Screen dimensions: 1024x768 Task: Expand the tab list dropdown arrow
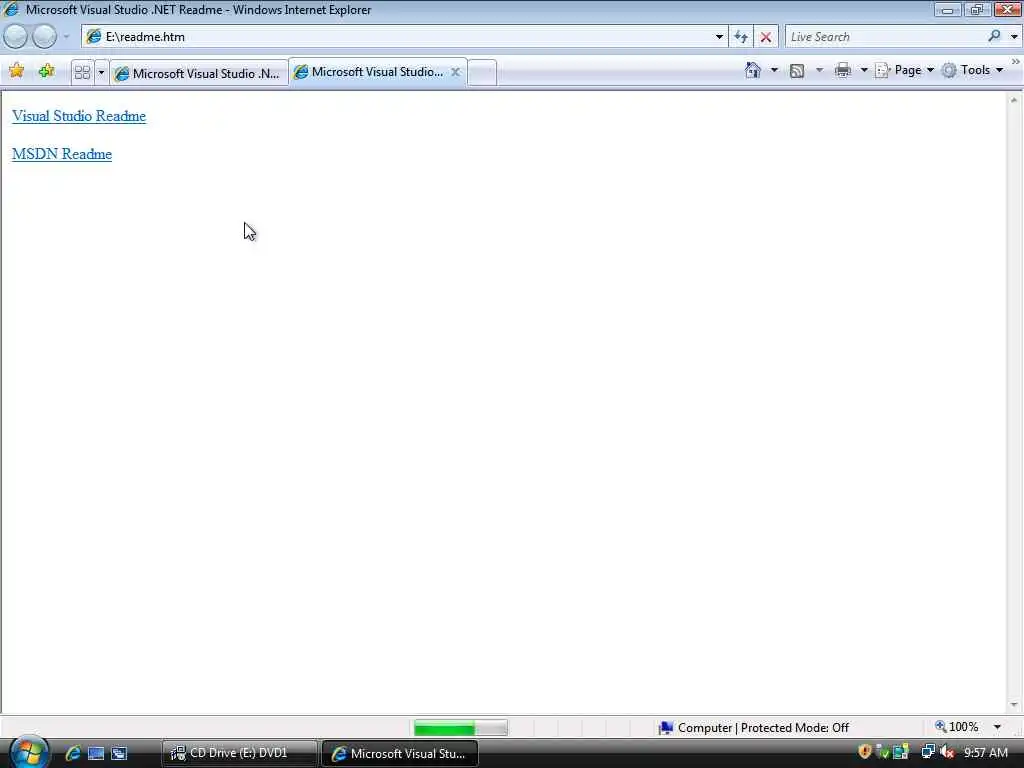[101, 72]
